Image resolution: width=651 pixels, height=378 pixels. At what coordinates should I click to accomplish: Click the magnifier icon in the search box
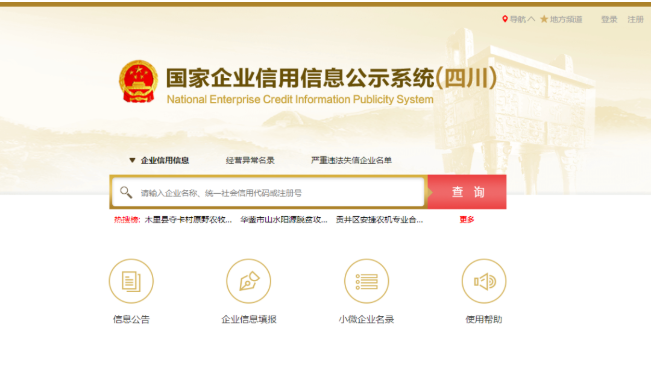(x=126, y=192)
